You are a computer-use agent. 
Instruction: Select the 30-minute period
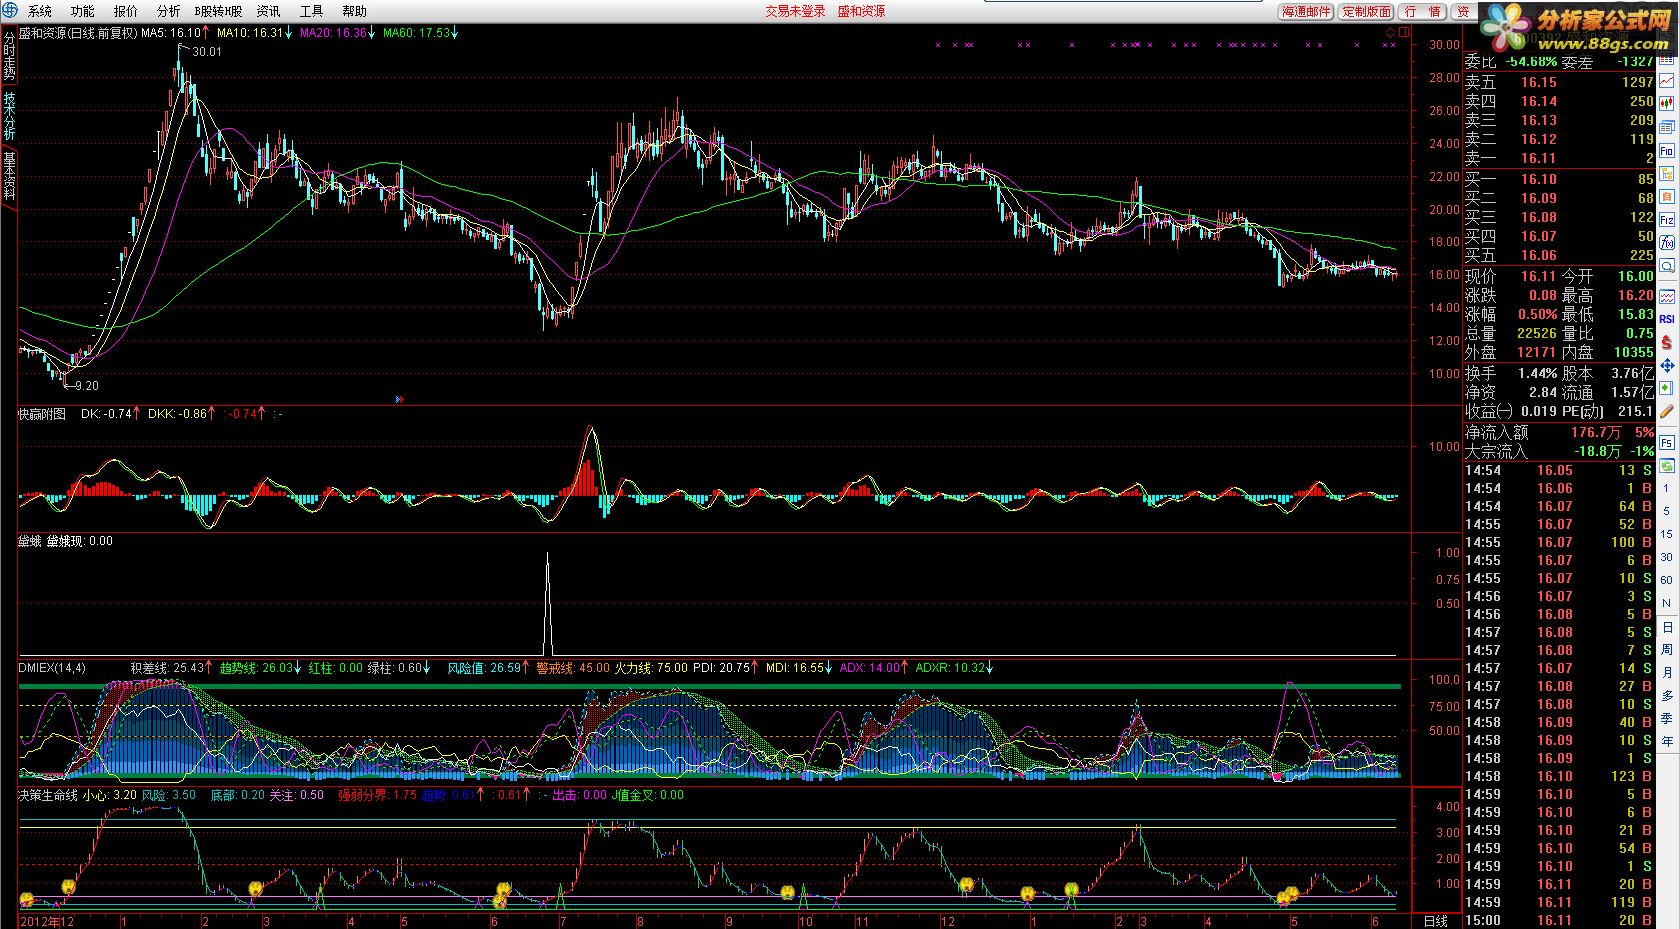pos(1667,557)
